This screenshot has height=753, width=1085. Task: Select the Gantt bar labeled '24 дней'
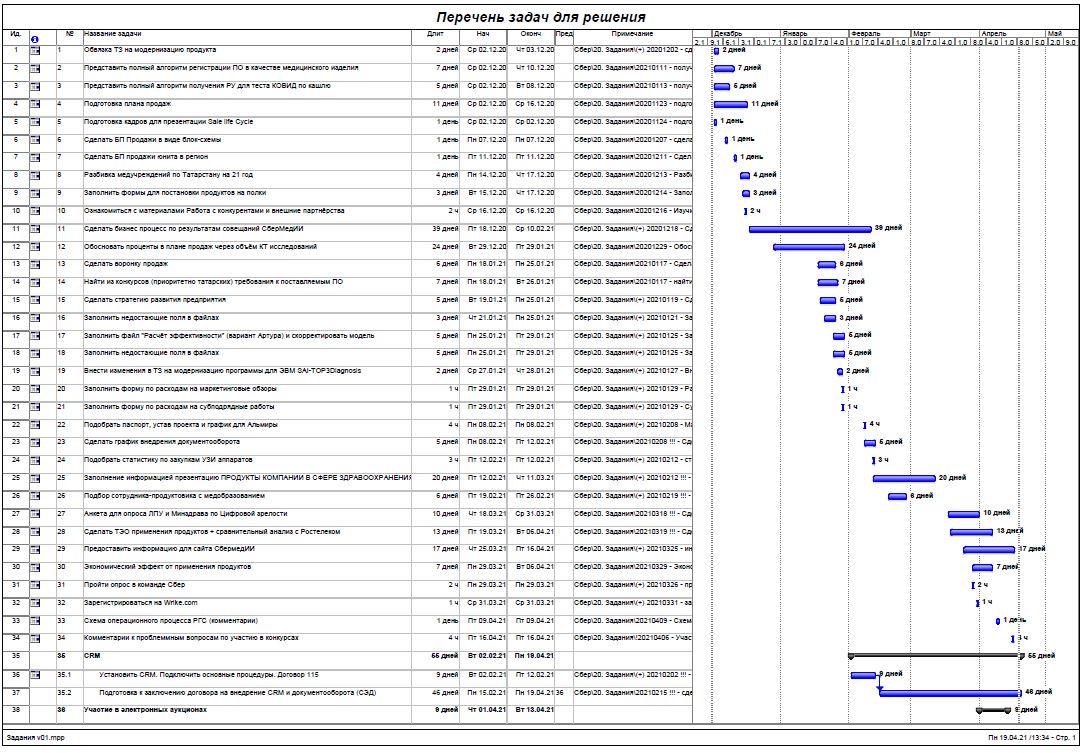[809, 247]
